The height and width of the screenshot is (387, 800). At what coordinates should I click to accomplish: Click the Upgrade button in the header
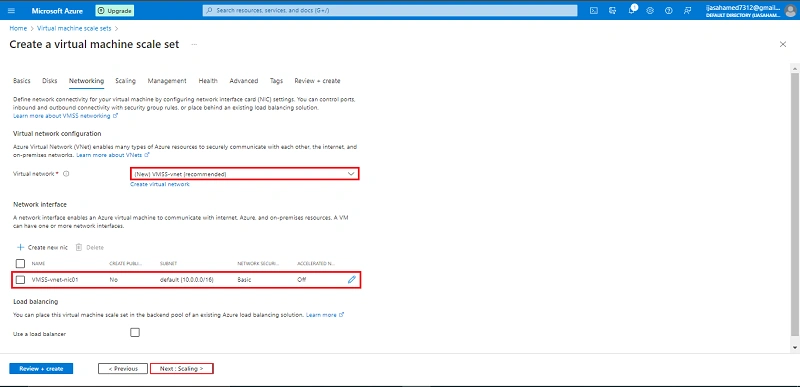coord(115,11)
